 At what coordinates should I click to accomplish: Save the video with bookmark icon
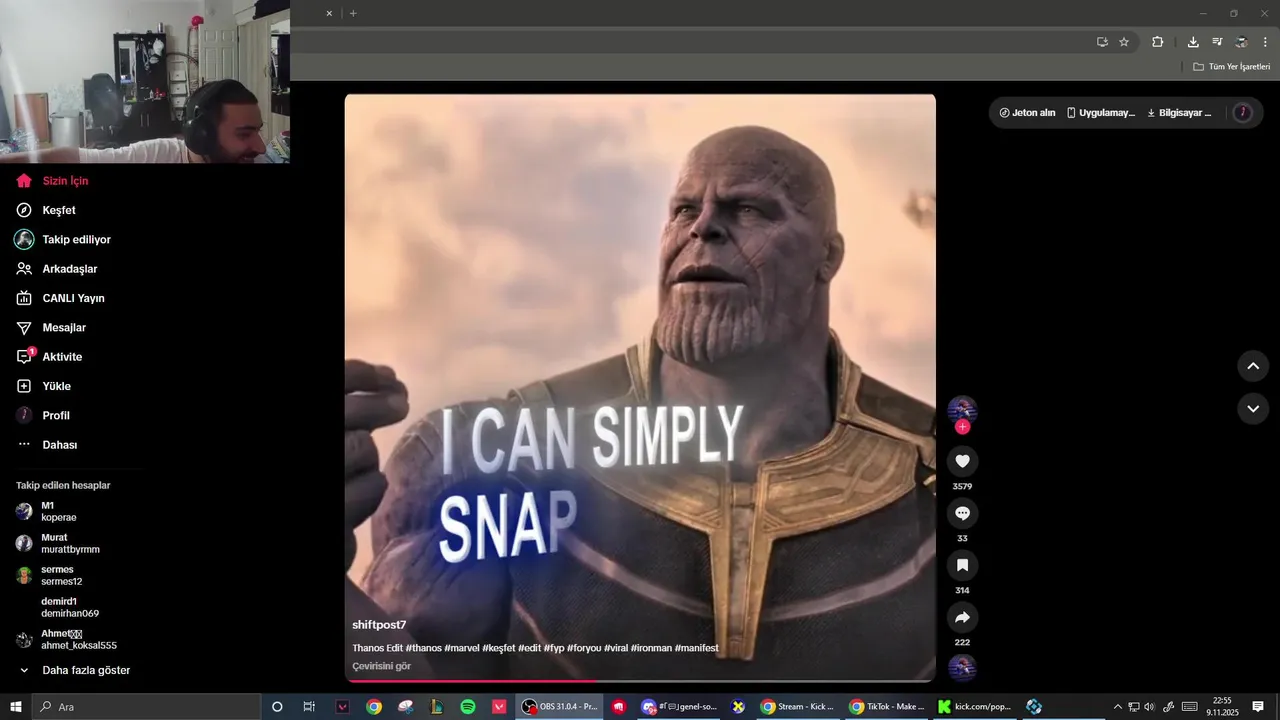tap(962, 565)
